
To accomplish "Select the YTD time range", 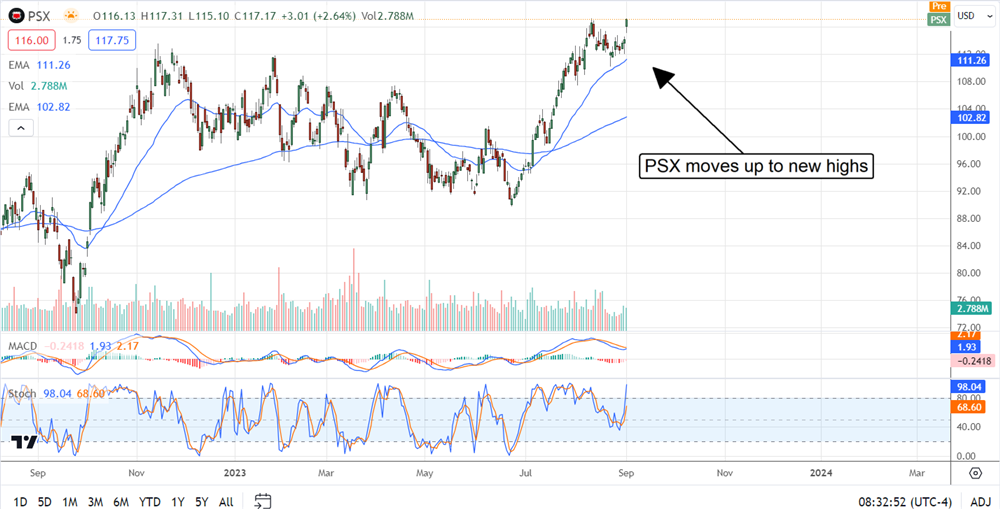I will (x=149, y=501).
